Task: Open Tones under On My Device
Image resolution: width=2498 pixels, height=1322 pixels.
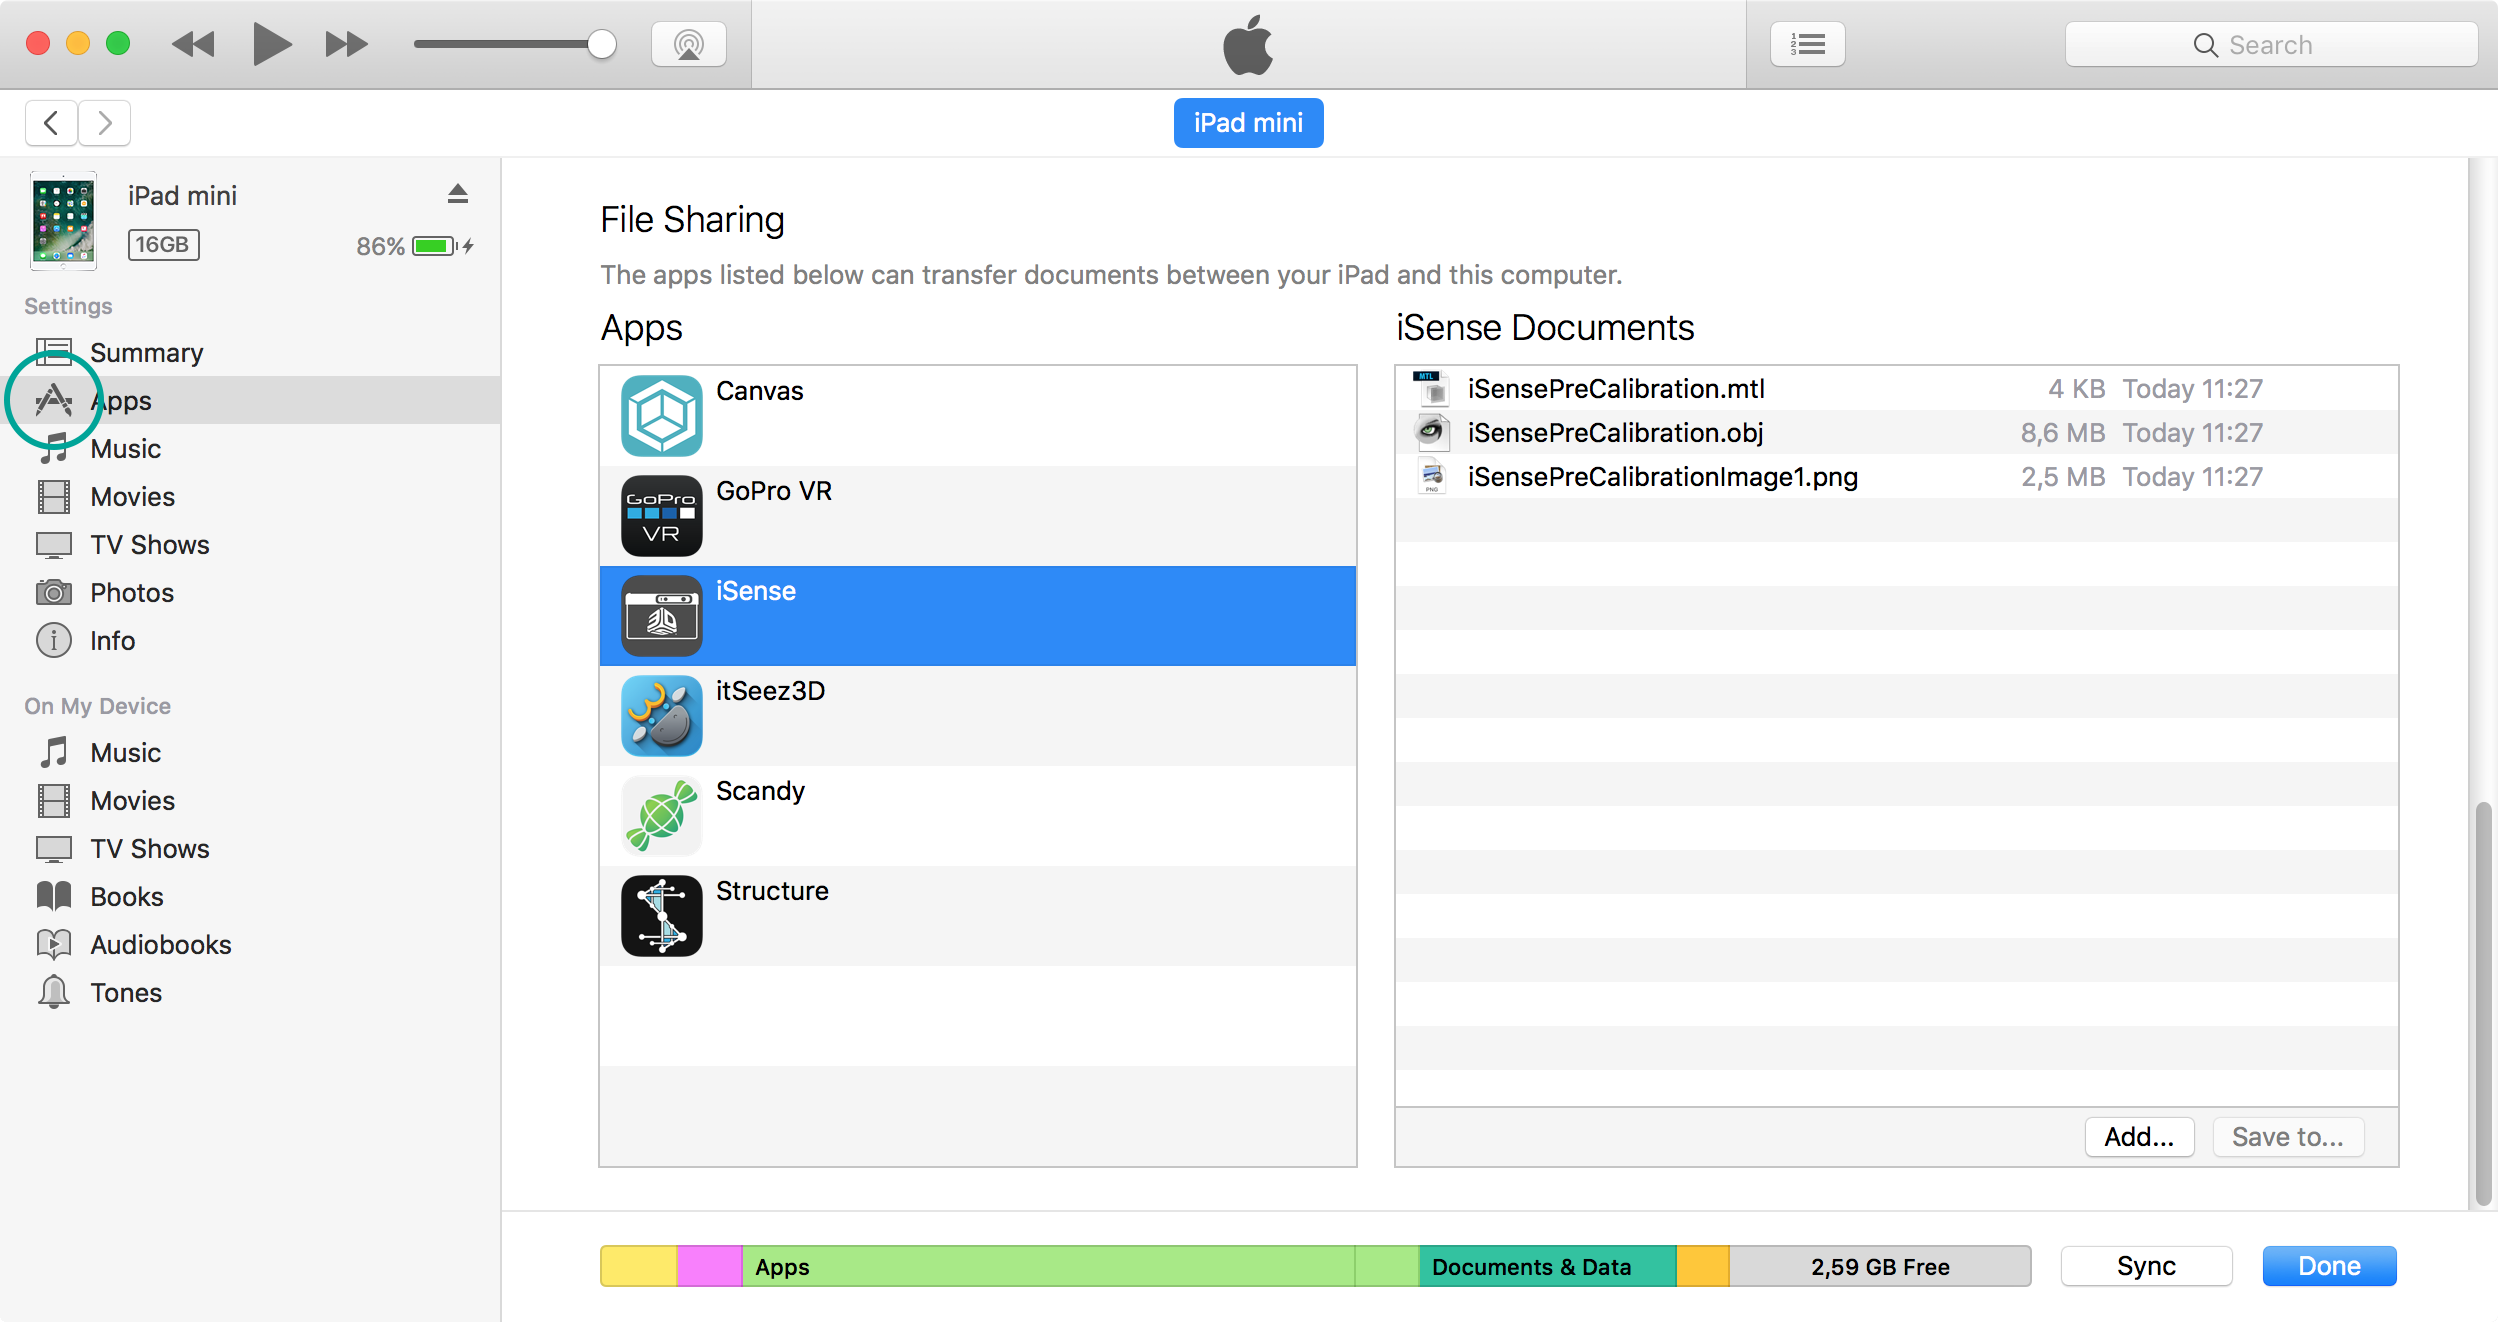Action: (x=125, y=992)
